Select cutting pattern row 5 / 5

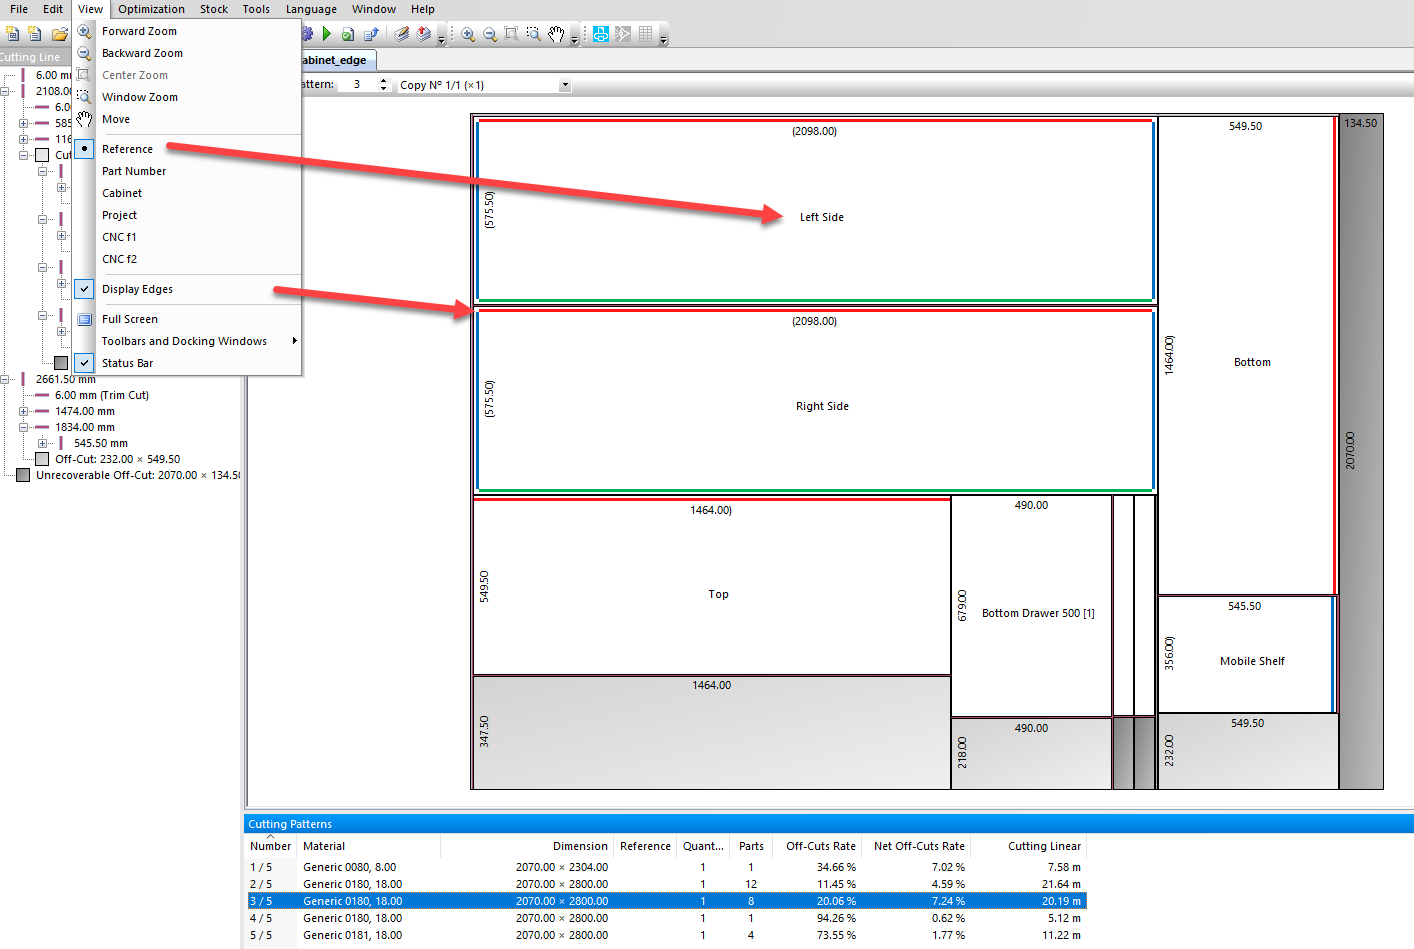click(666, 935)
